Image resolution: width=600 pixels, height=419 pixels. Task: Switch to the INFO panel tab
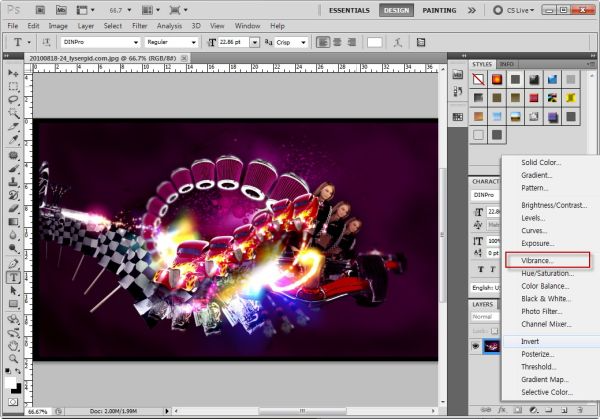point(507,64)
